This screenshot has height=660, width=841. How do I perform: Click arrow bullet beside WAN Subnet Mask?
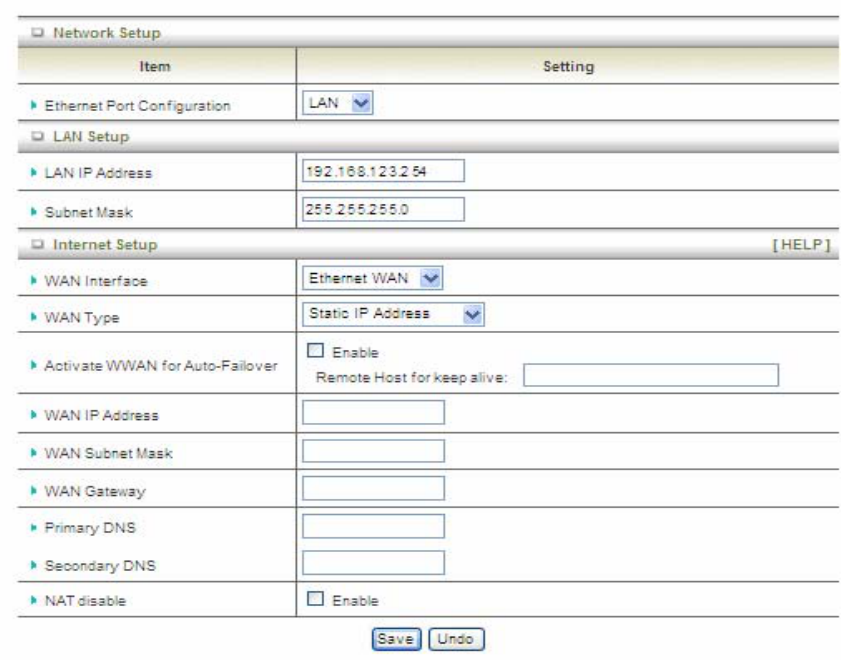pos(34,453)
